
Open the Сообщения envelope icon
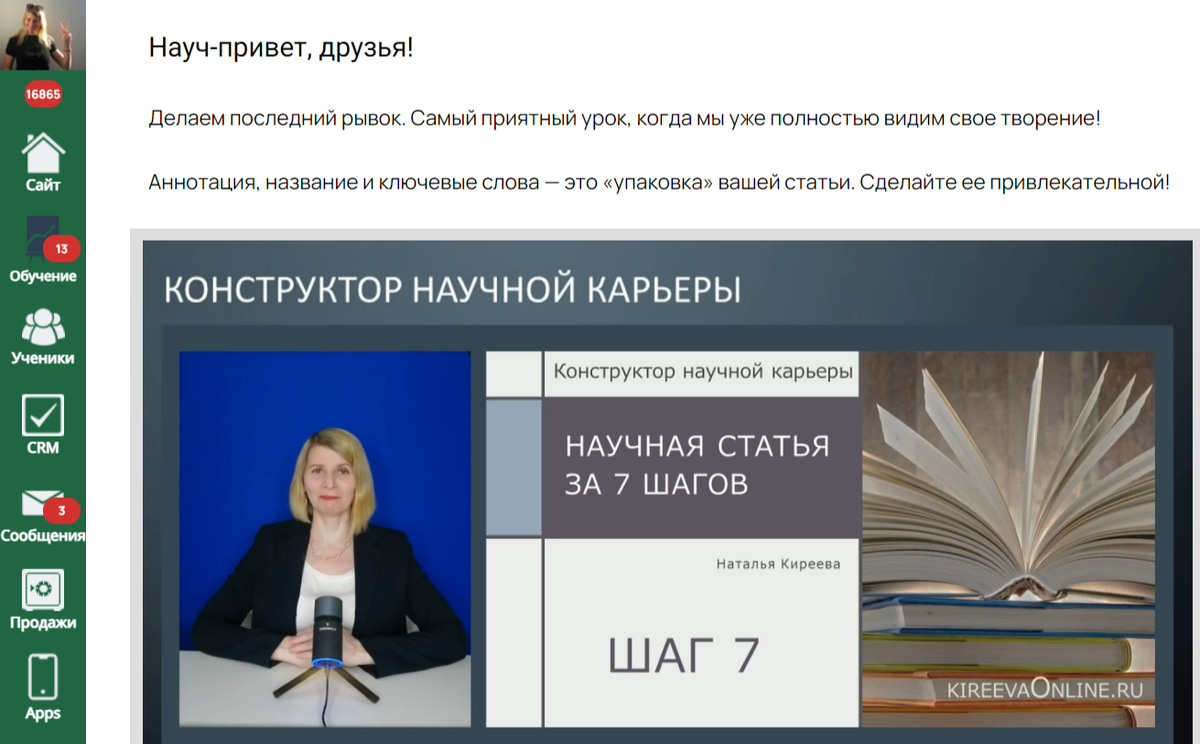pyautogui.click(x=43, y=505)
